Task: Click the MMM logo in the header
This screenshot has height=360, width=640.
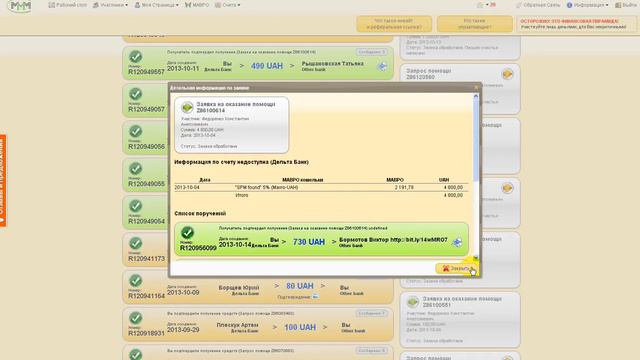Action: [x=19, y=6]
